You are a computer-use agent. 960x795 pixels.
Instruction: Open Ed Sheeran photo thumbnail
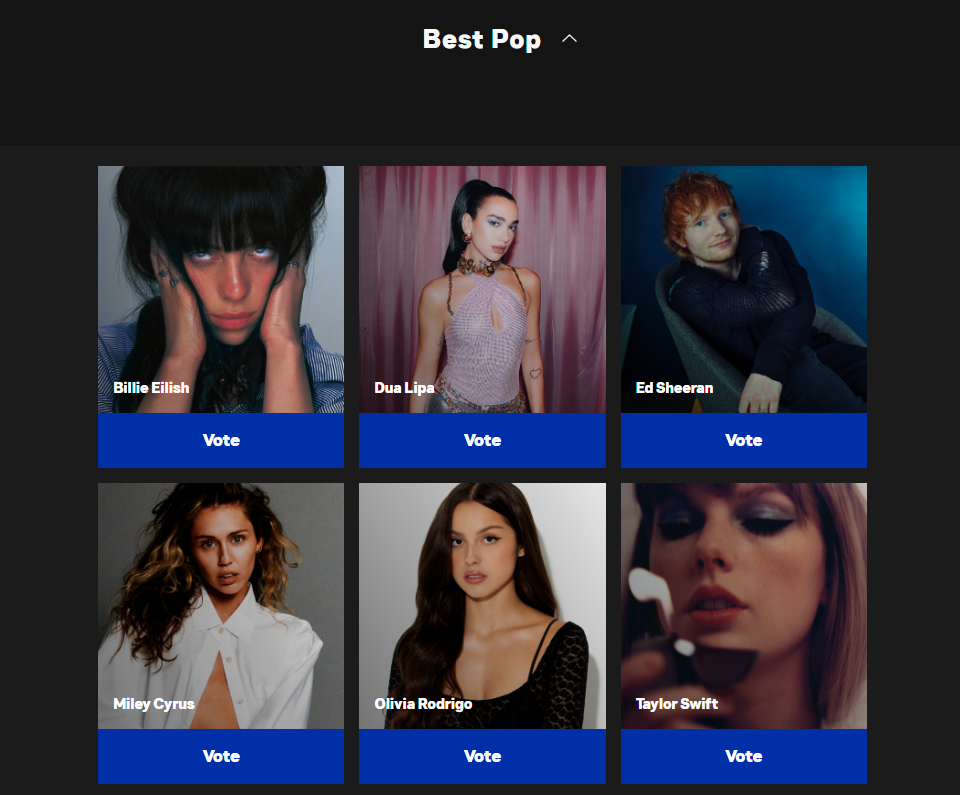(x=744, y=289)
